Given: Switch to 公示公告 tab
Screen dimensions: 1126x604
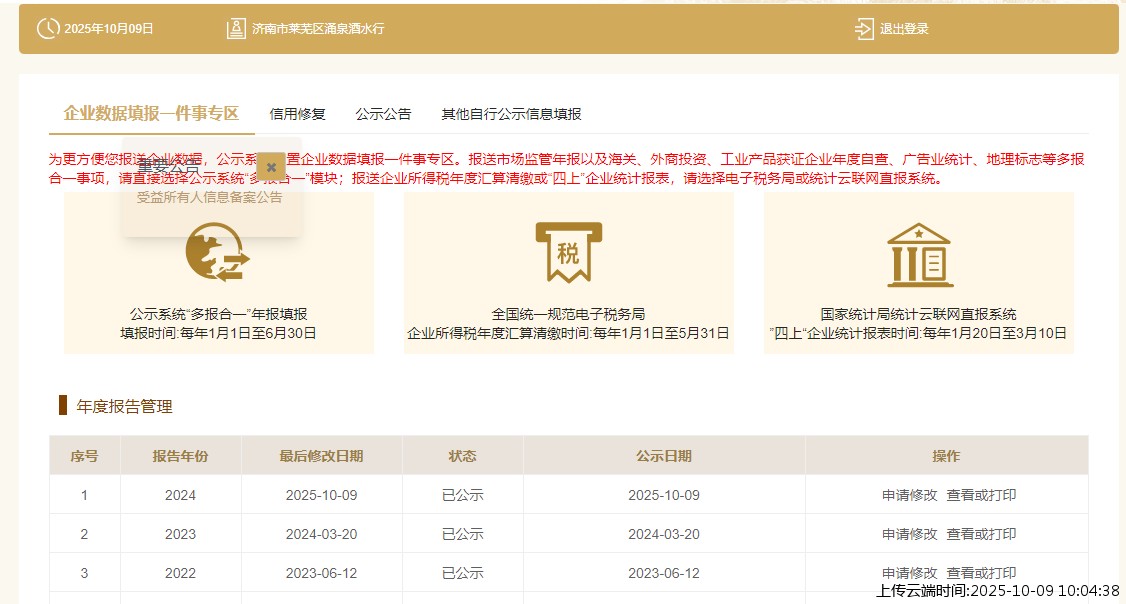Looking at the screenshot, I should tap(383, 114).
